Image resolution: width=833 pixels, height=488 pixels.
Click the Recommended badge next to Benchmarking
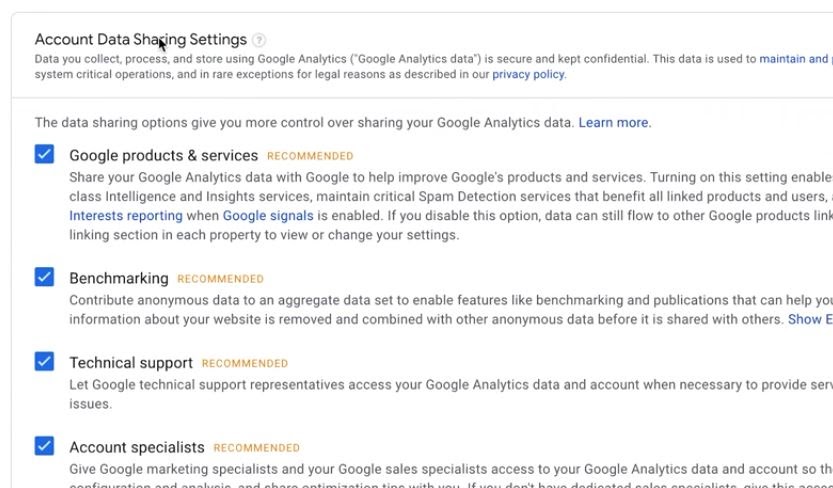pos(220,279)
